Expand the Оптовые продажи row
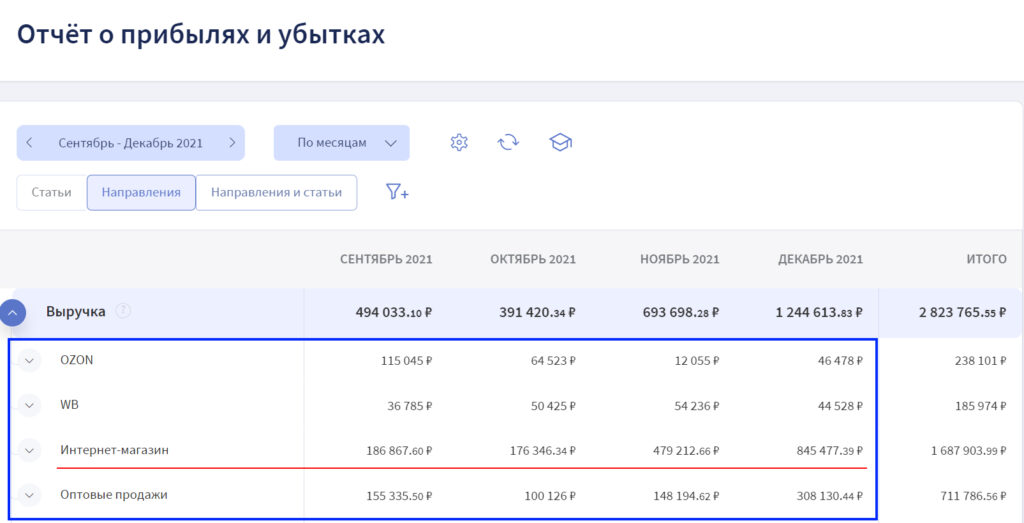Viewport: 1024px width, 523px height. point(29,495)
